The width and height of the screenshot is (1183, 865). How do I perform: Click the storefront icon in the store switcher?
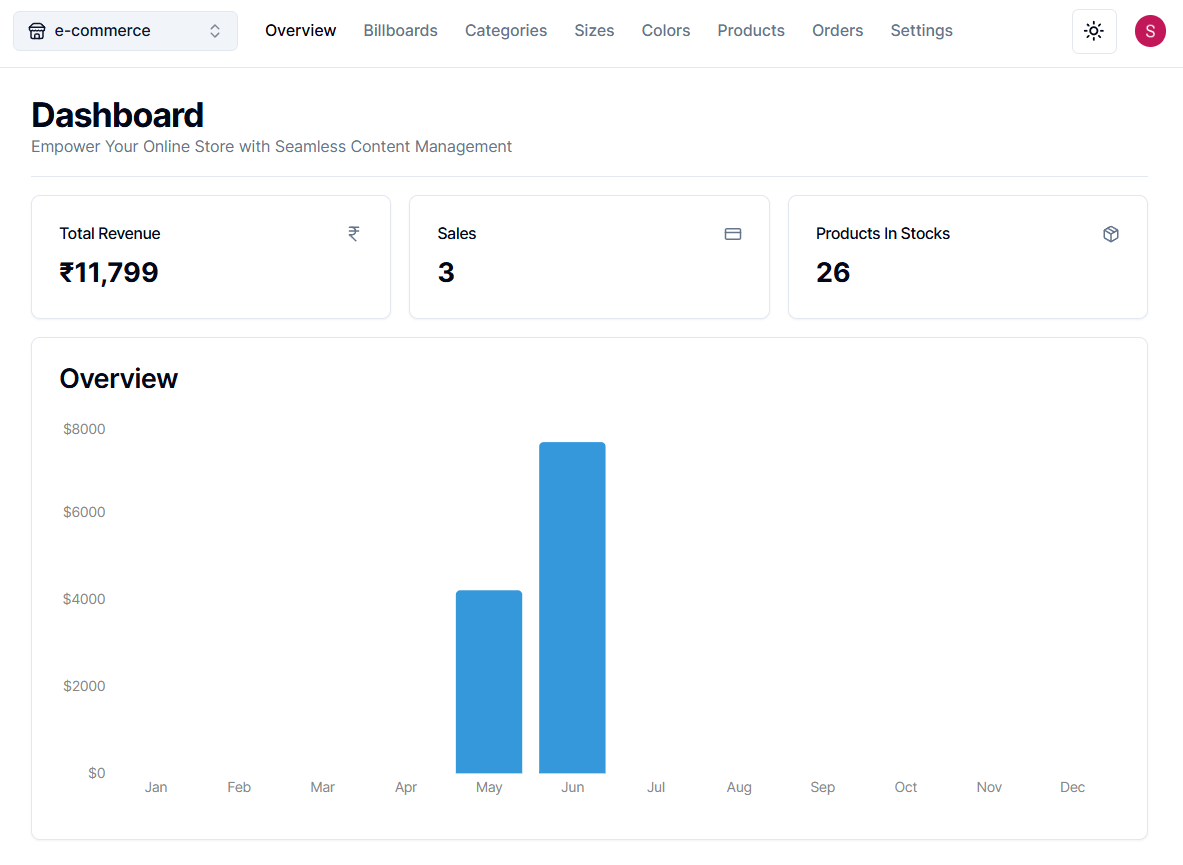(x=37, y=31)
